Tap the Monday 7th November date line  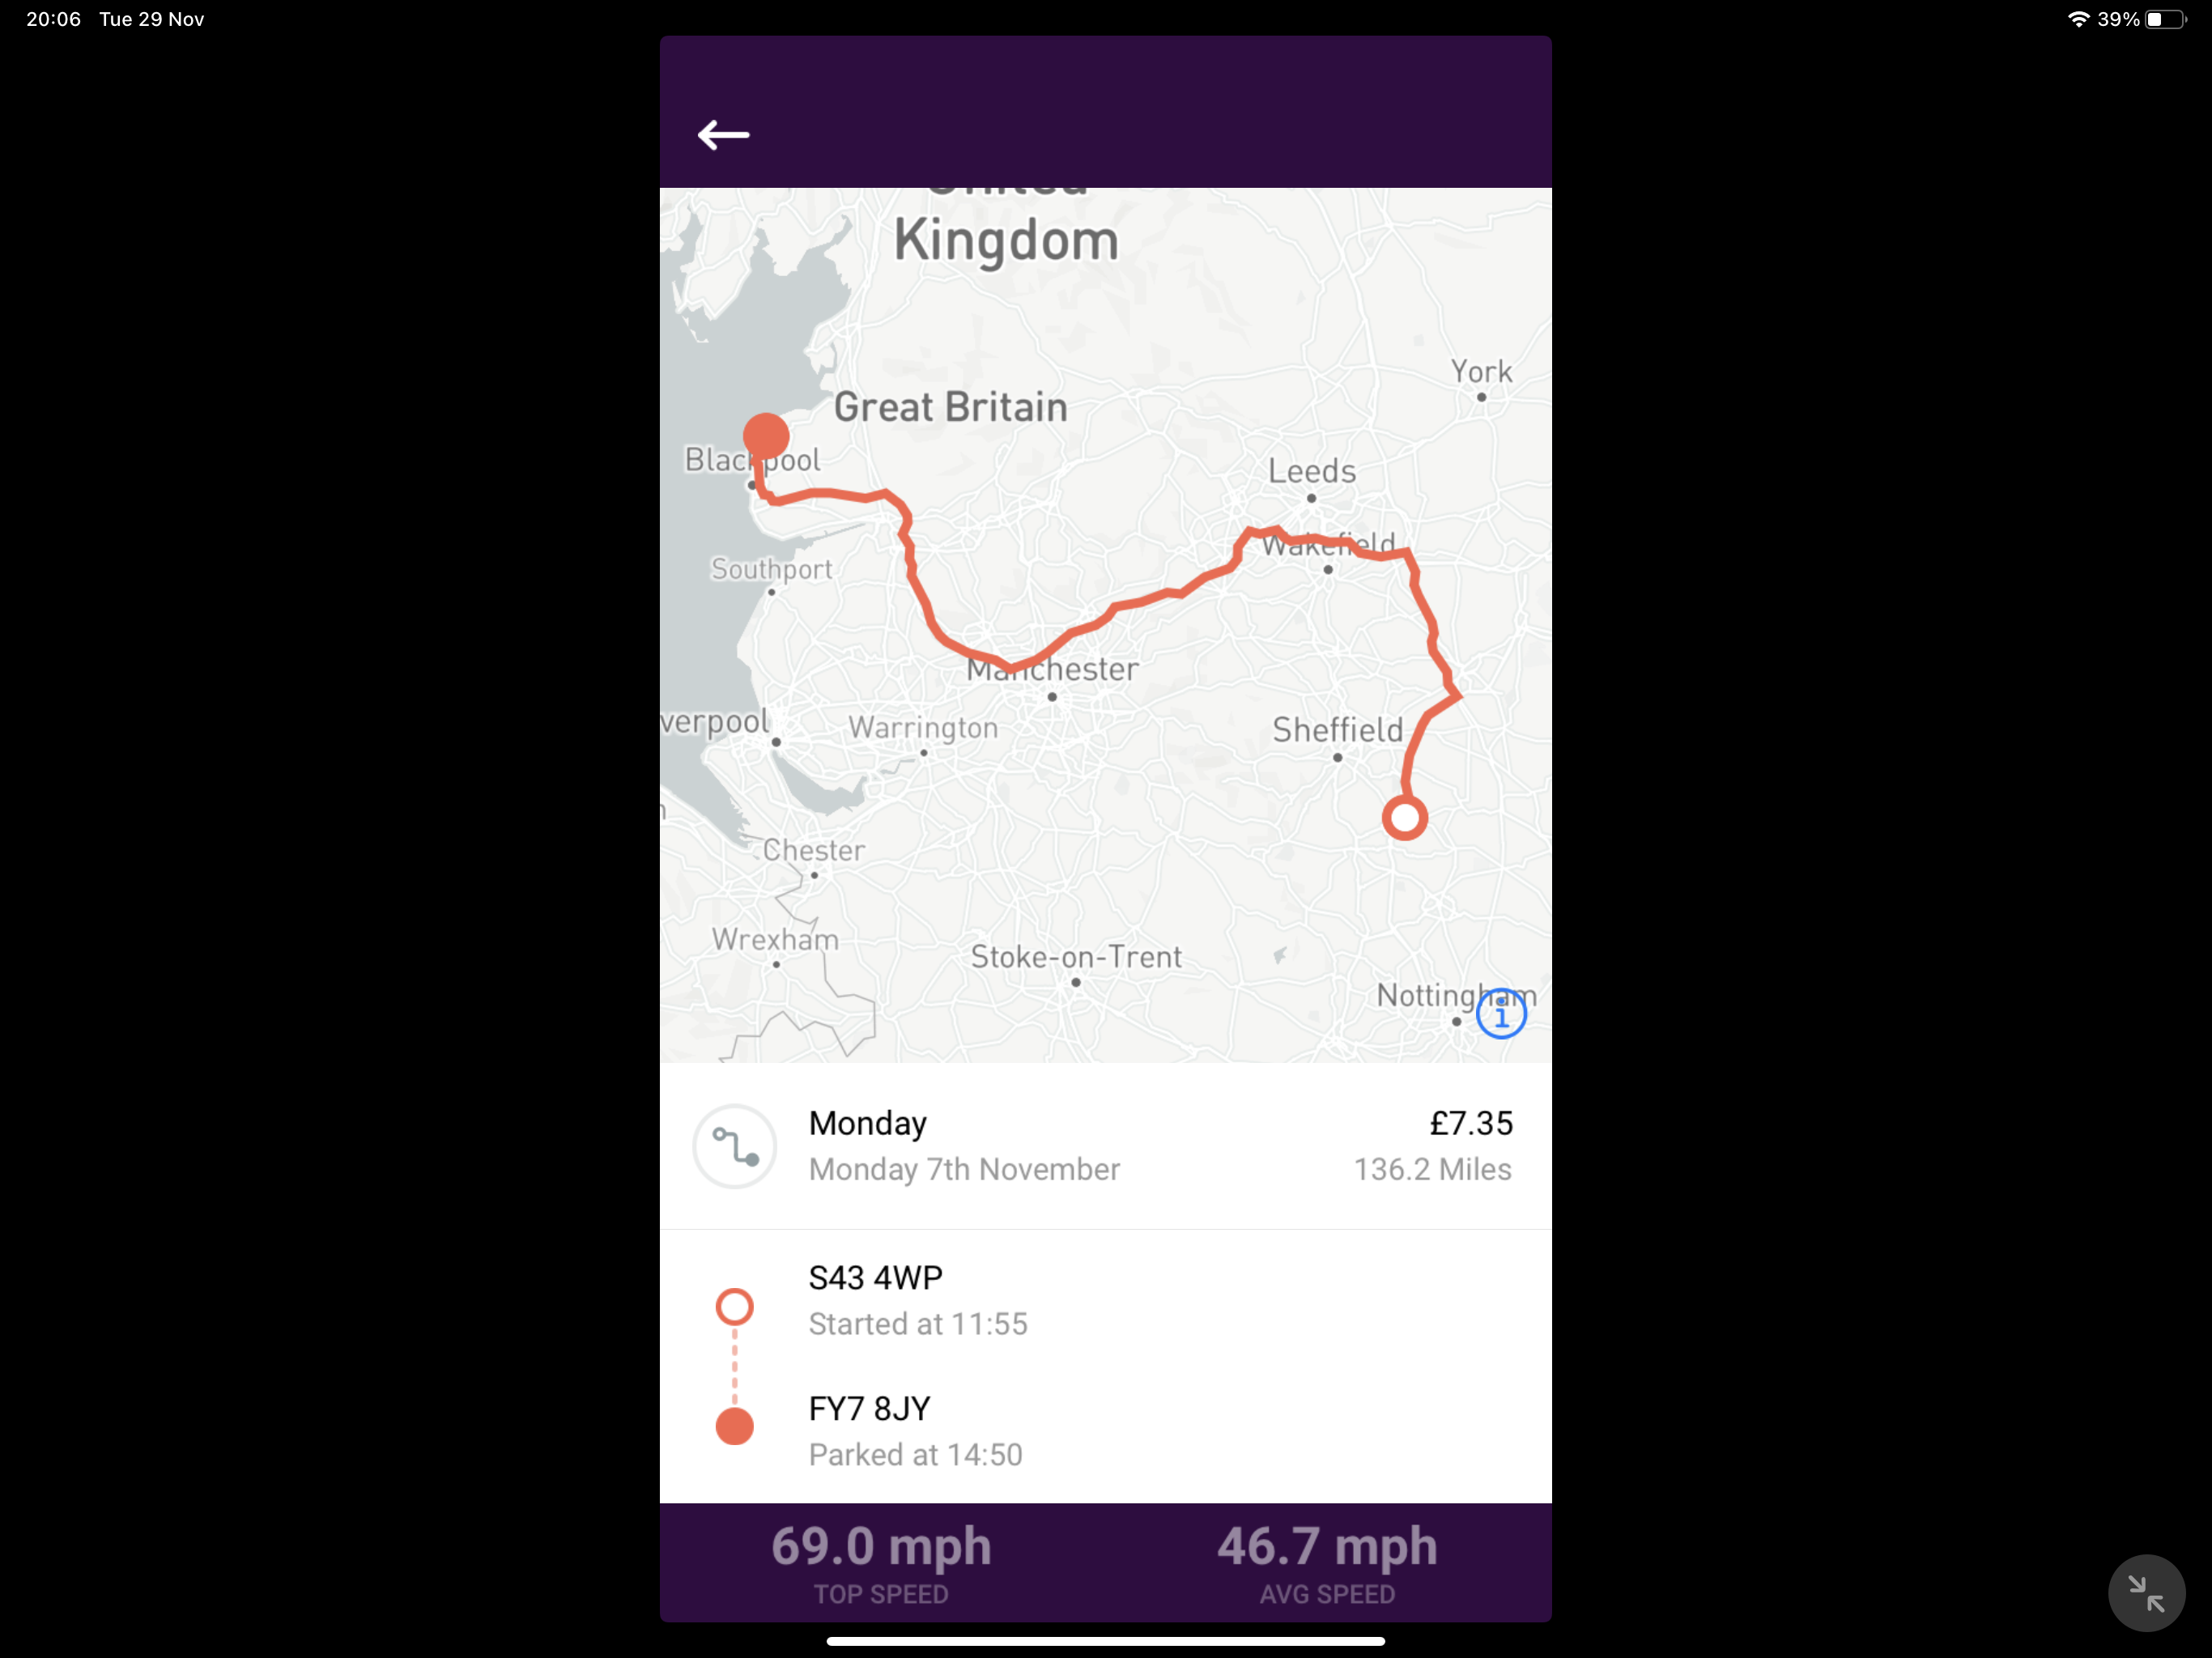coord(964,1169)
